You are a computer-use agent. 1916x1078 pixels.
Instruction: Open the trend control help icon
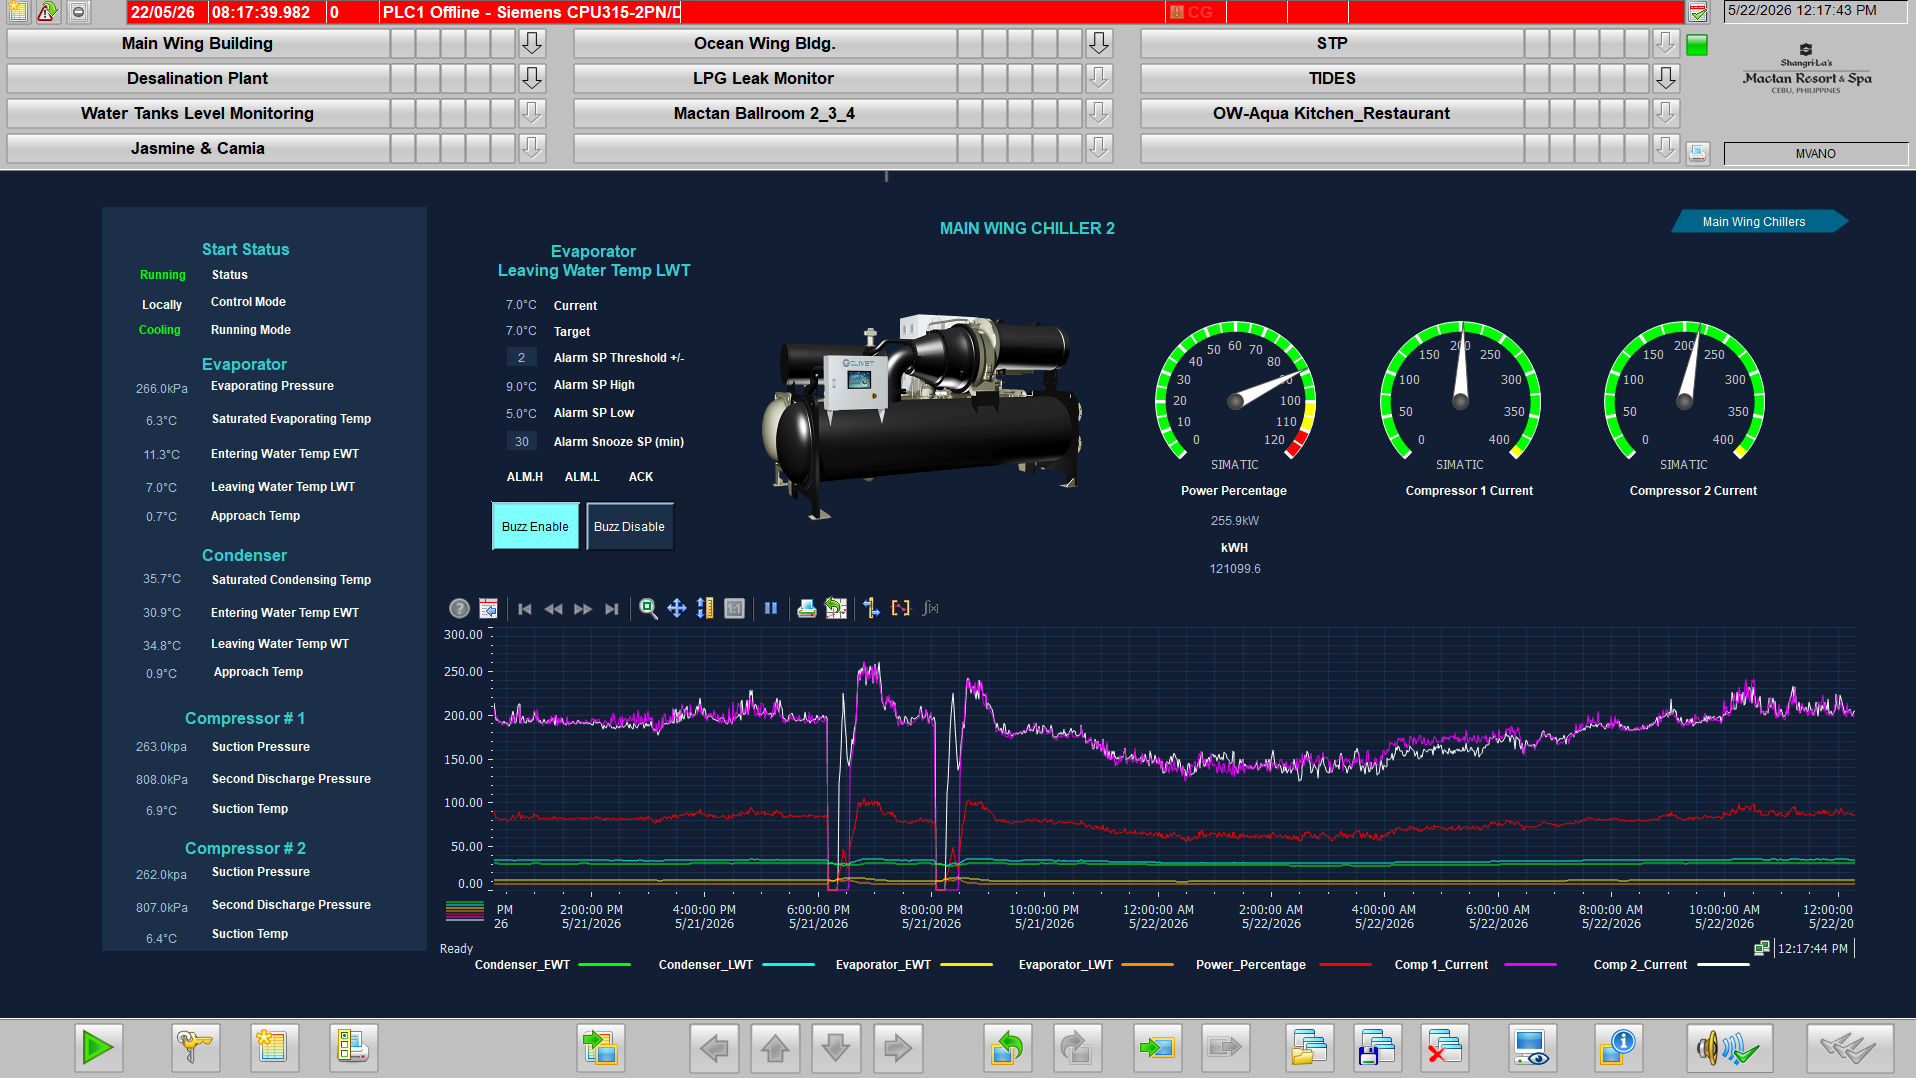pos(459,608)
